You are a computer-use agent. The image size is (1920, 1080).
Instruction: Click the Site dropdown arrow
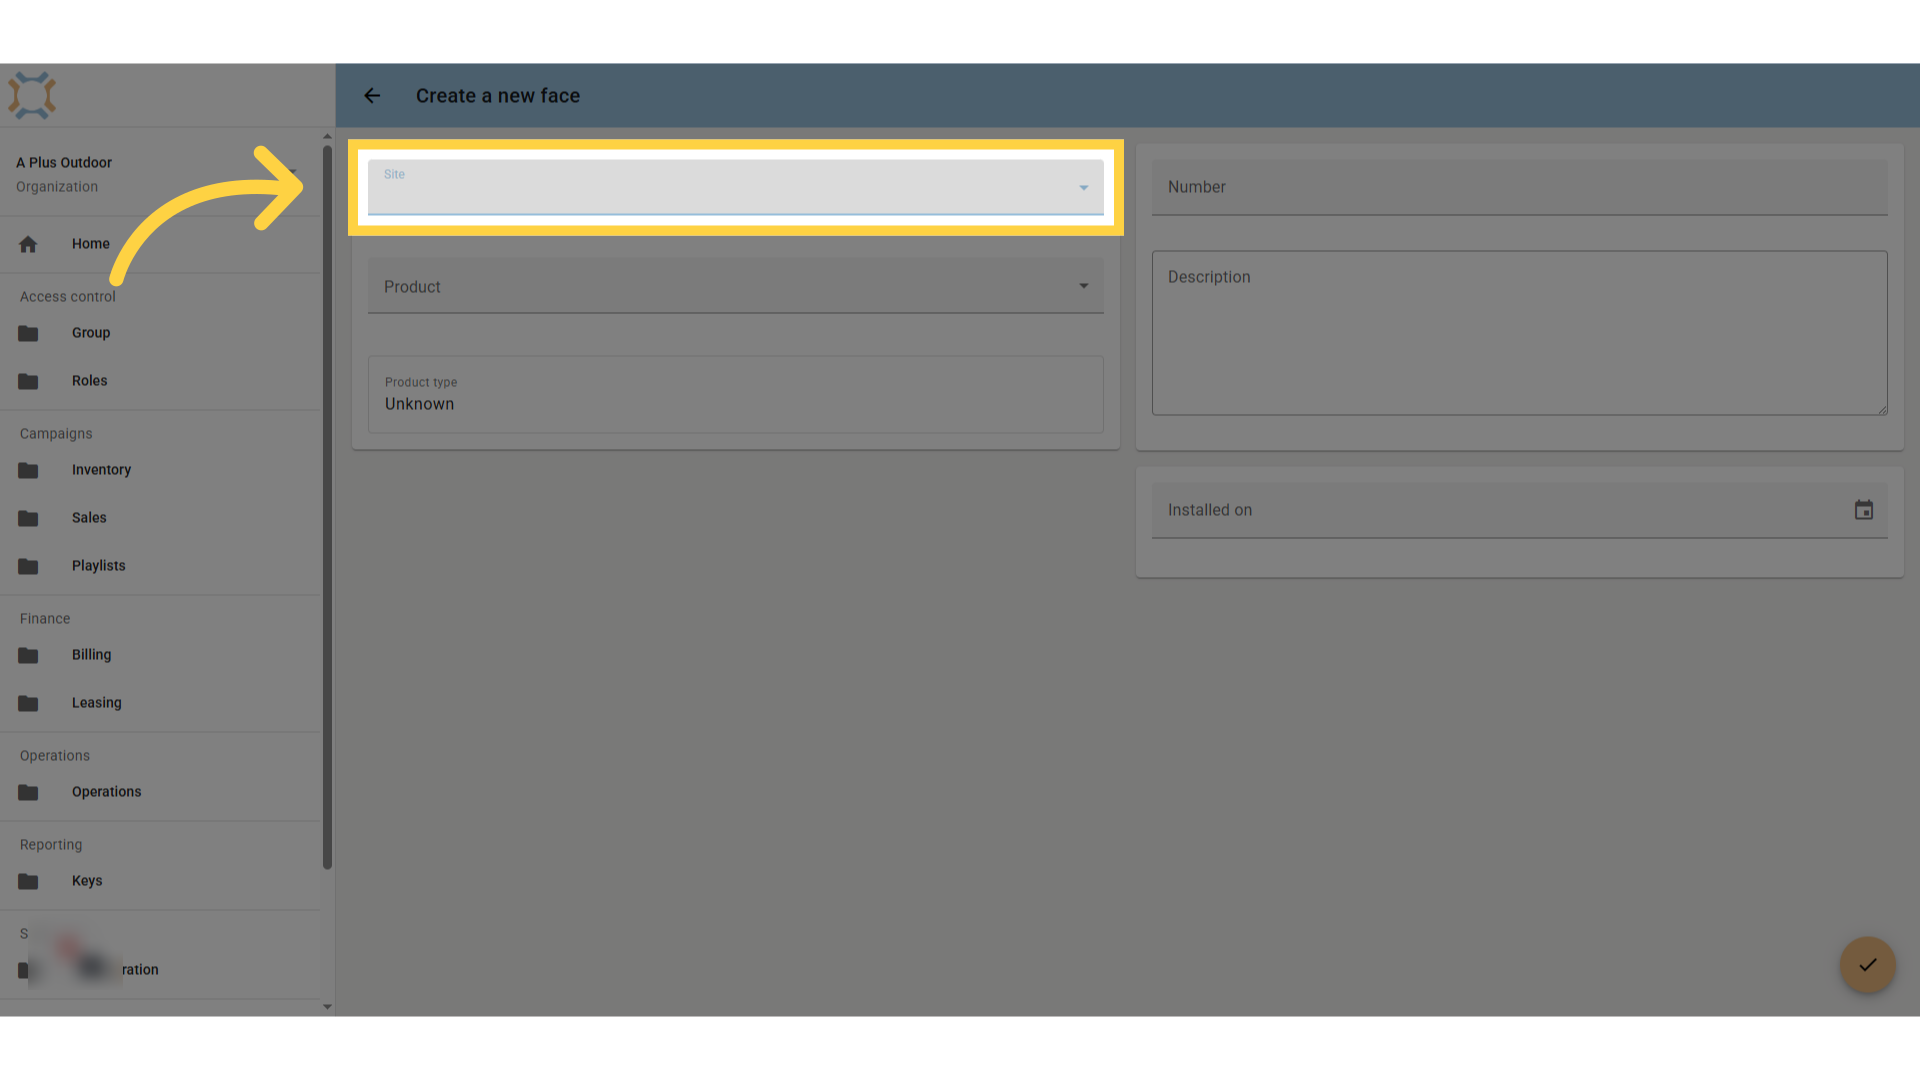click(1083, 188)
